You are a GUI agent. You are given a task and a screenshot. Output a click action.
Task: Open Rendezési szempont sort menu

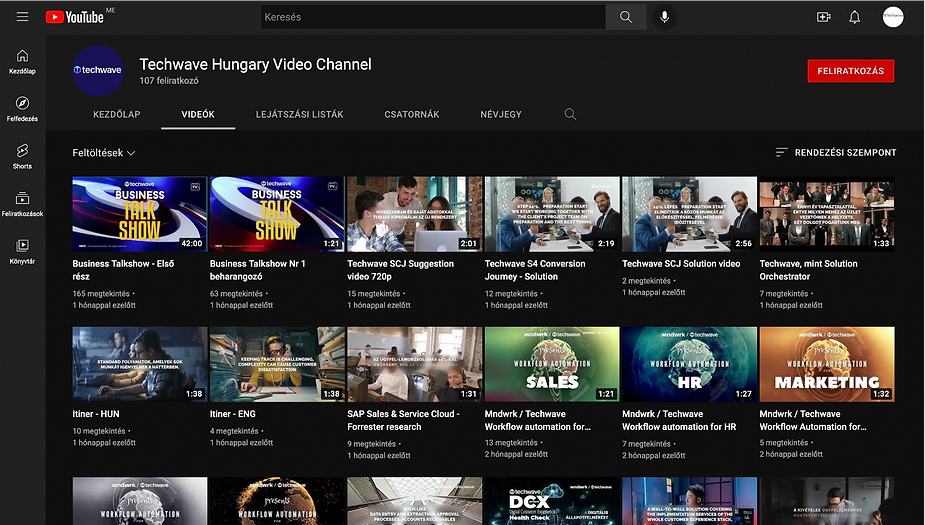835,153
